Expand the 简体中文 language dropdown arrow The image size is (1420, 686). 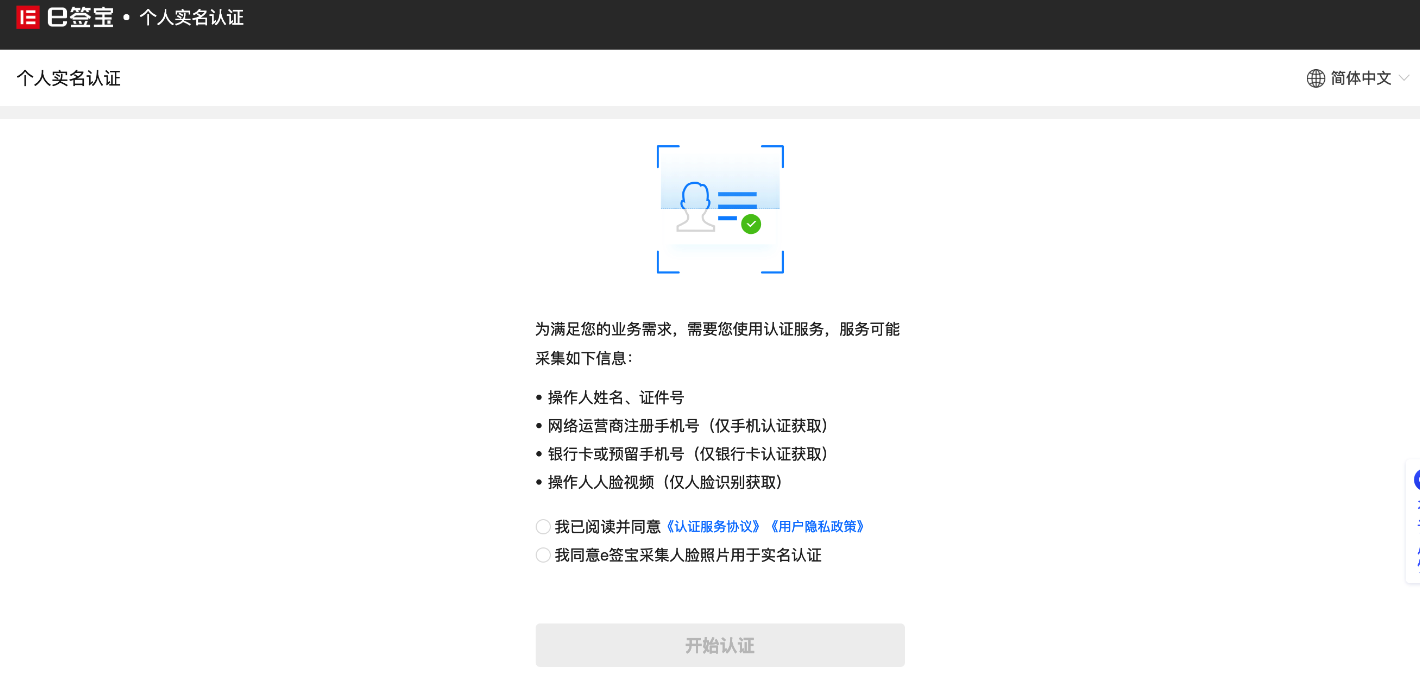(x=1404, y=78)
